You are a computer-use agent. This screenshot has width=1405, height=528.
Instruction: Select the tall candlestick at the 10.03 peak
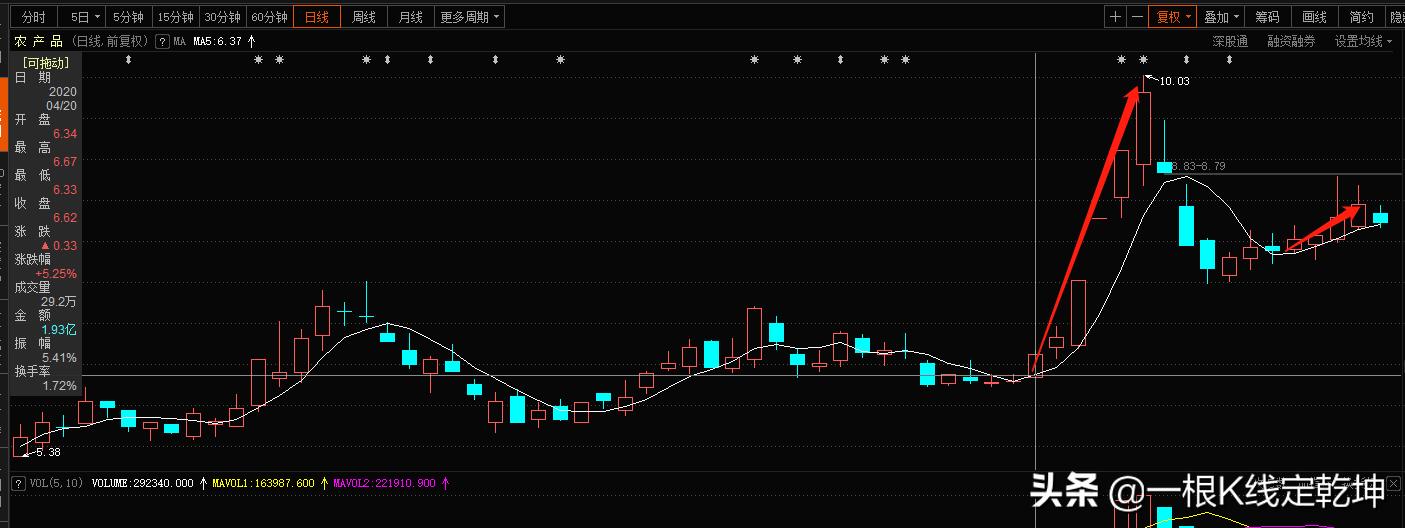1143,128
